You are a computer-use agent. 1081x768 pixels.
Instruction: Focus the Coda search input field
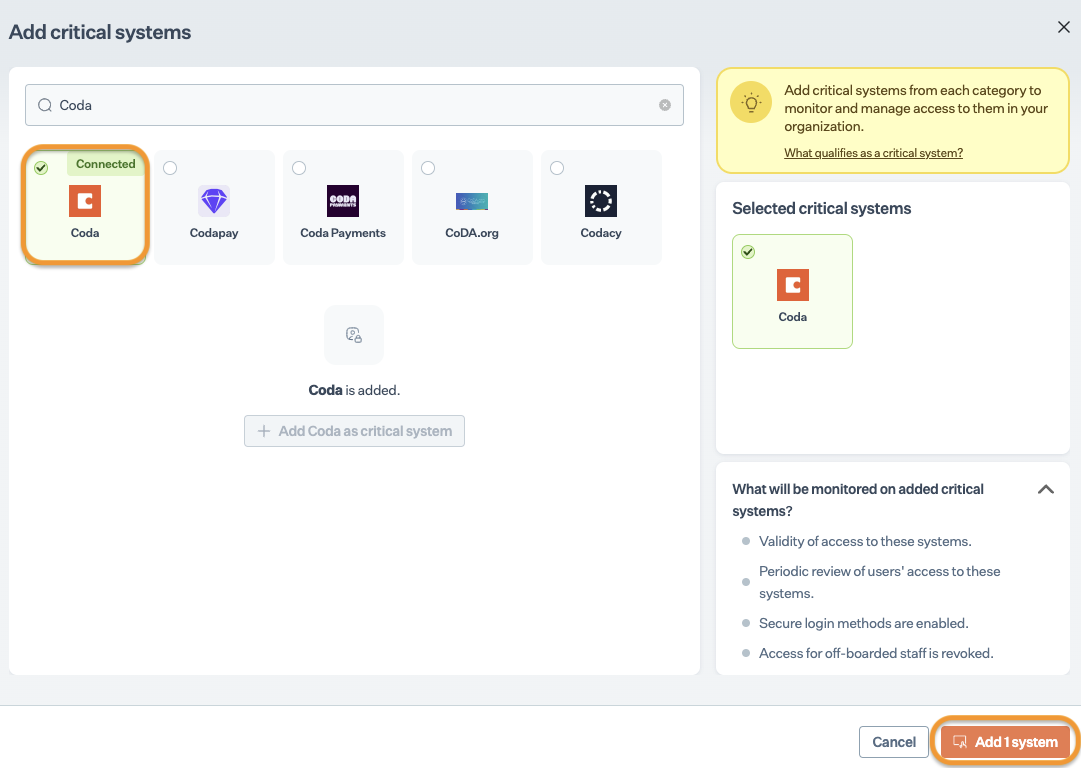tap(354, 105)
